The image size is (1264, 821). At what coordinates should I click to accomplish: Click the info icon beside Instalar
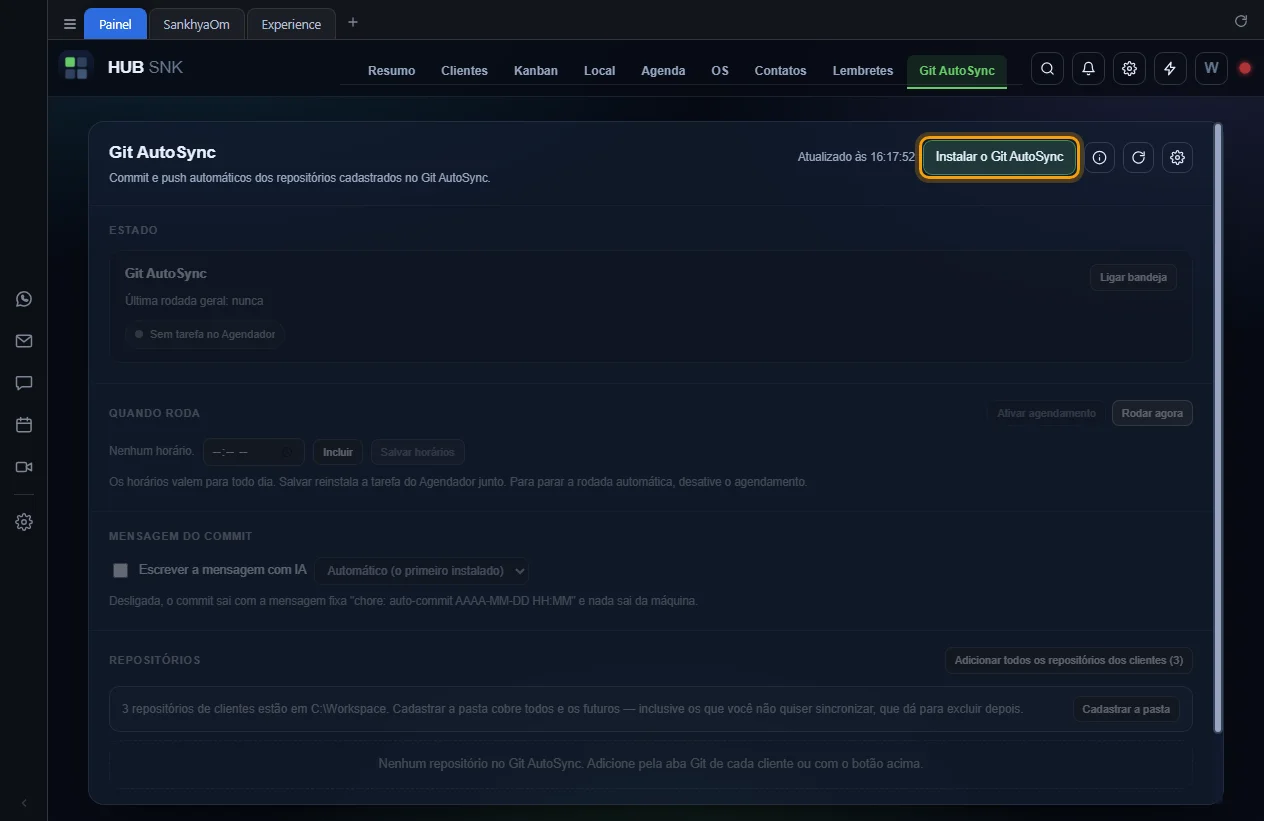click(1099, 158)
